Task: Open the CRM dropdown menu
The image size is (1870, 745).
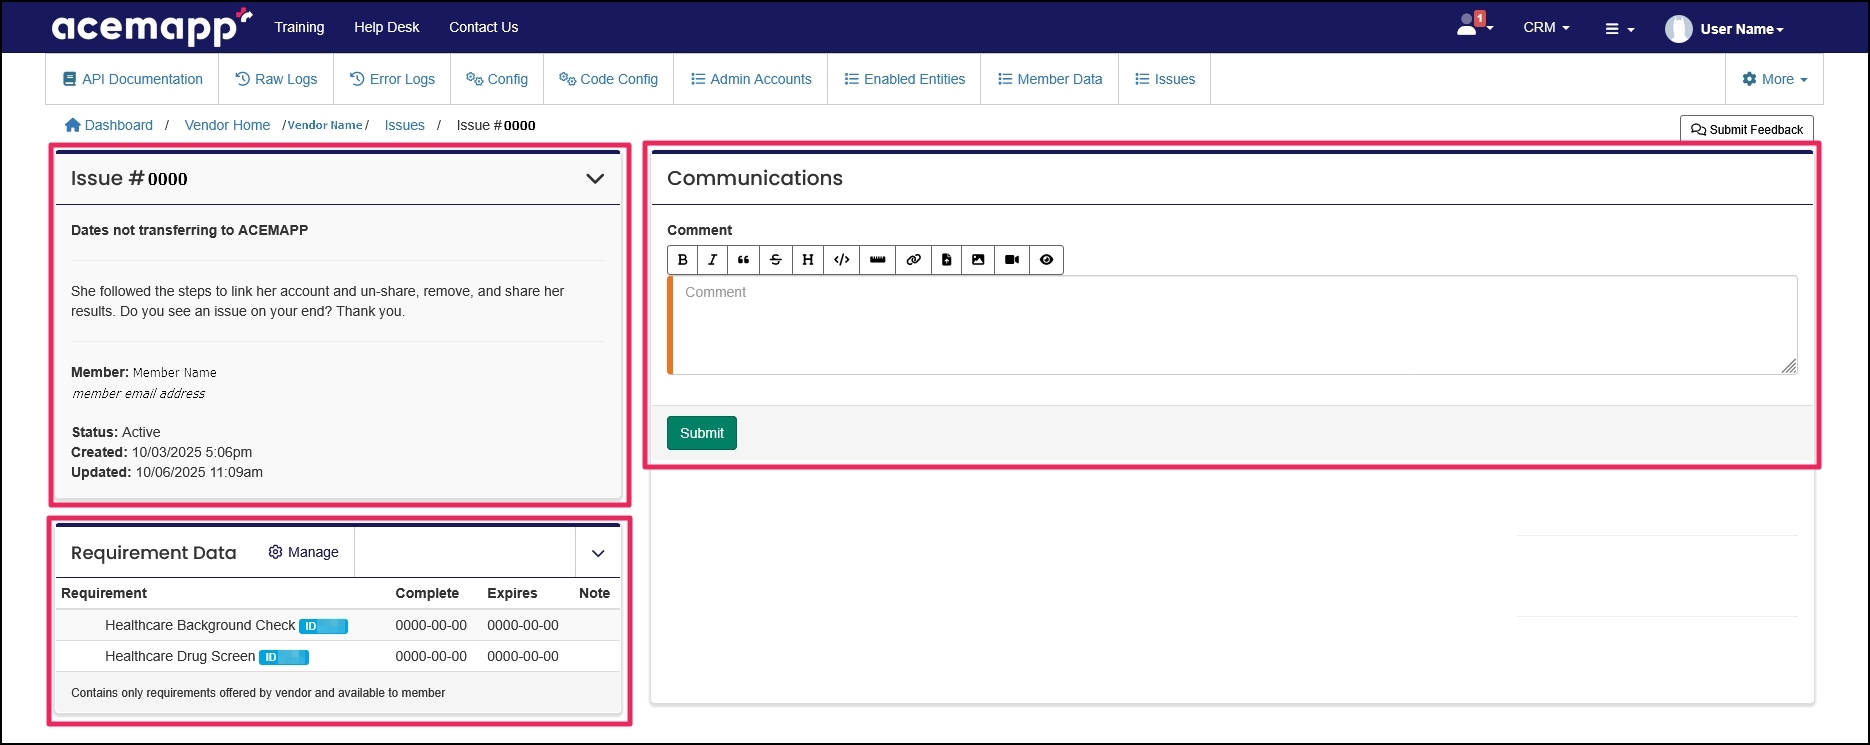Action: (x=1546, y=28)
